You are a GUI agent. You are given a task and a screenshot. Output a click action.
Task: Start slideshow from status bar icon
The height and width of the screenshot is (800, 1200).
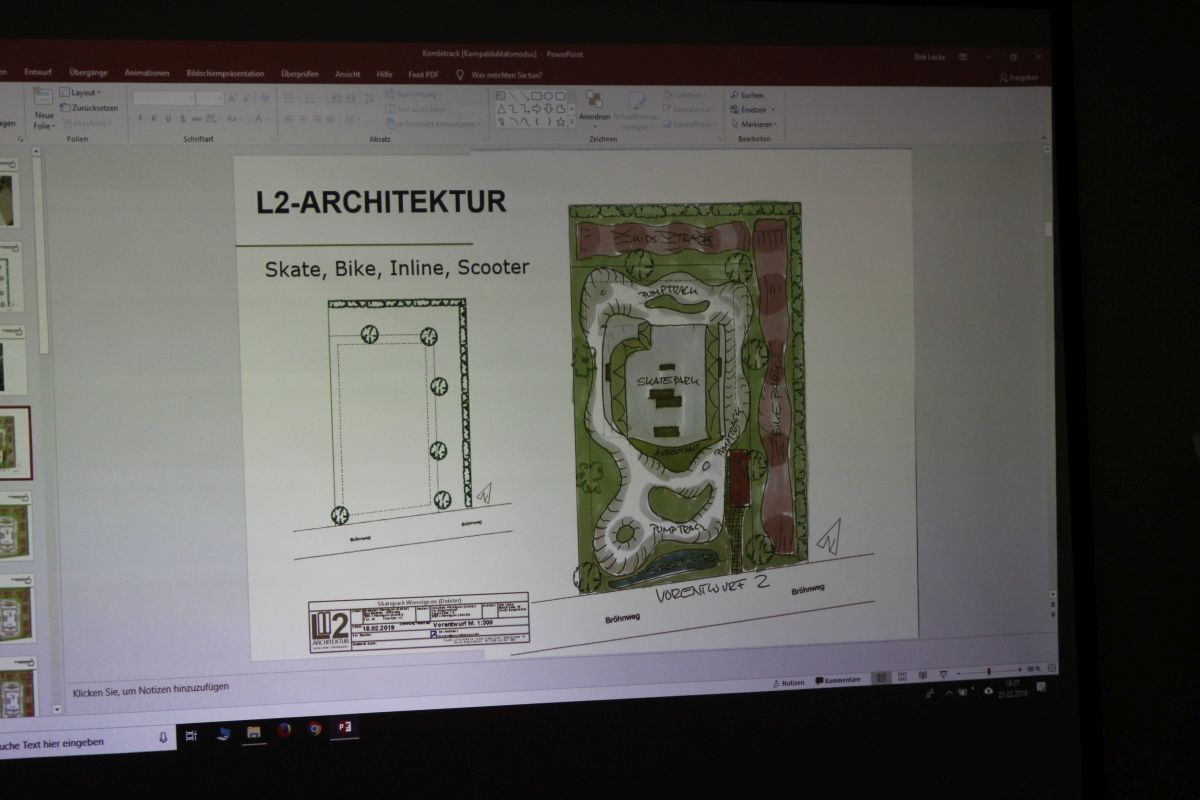(x=941, y=675)
